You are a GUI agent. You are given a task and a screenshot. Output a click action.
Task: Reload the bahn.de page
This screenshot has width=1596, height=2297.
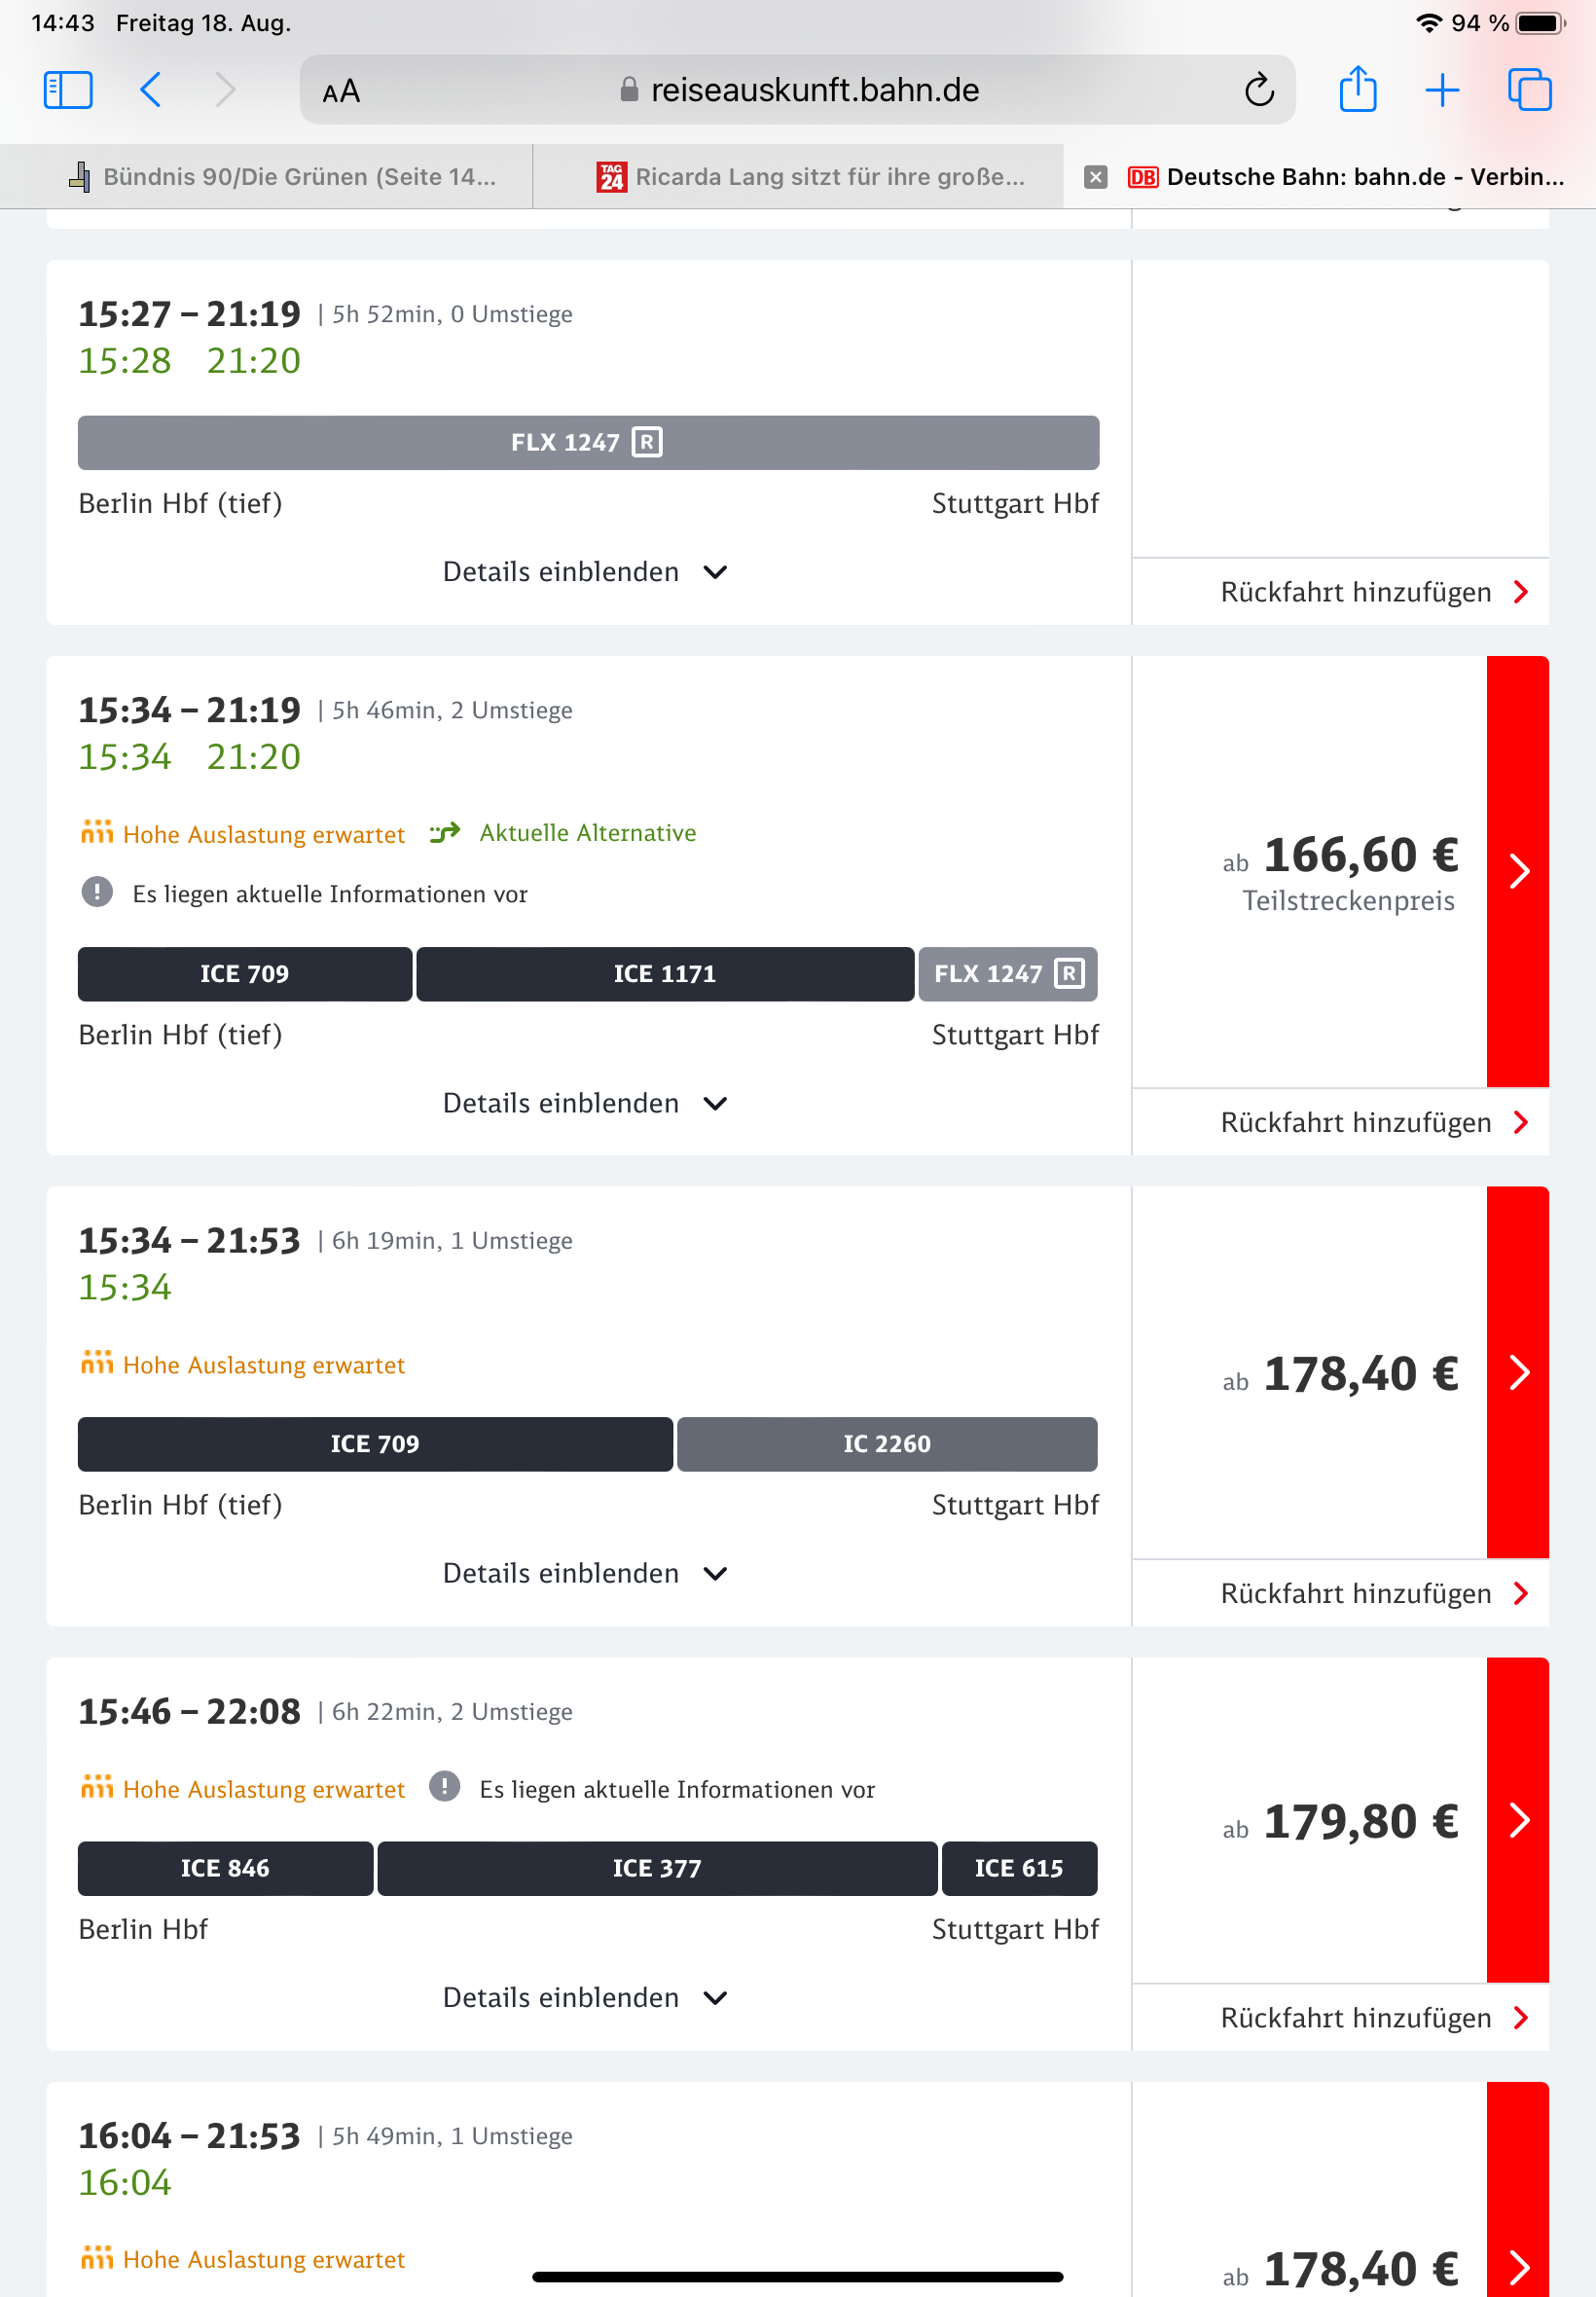1258,90
